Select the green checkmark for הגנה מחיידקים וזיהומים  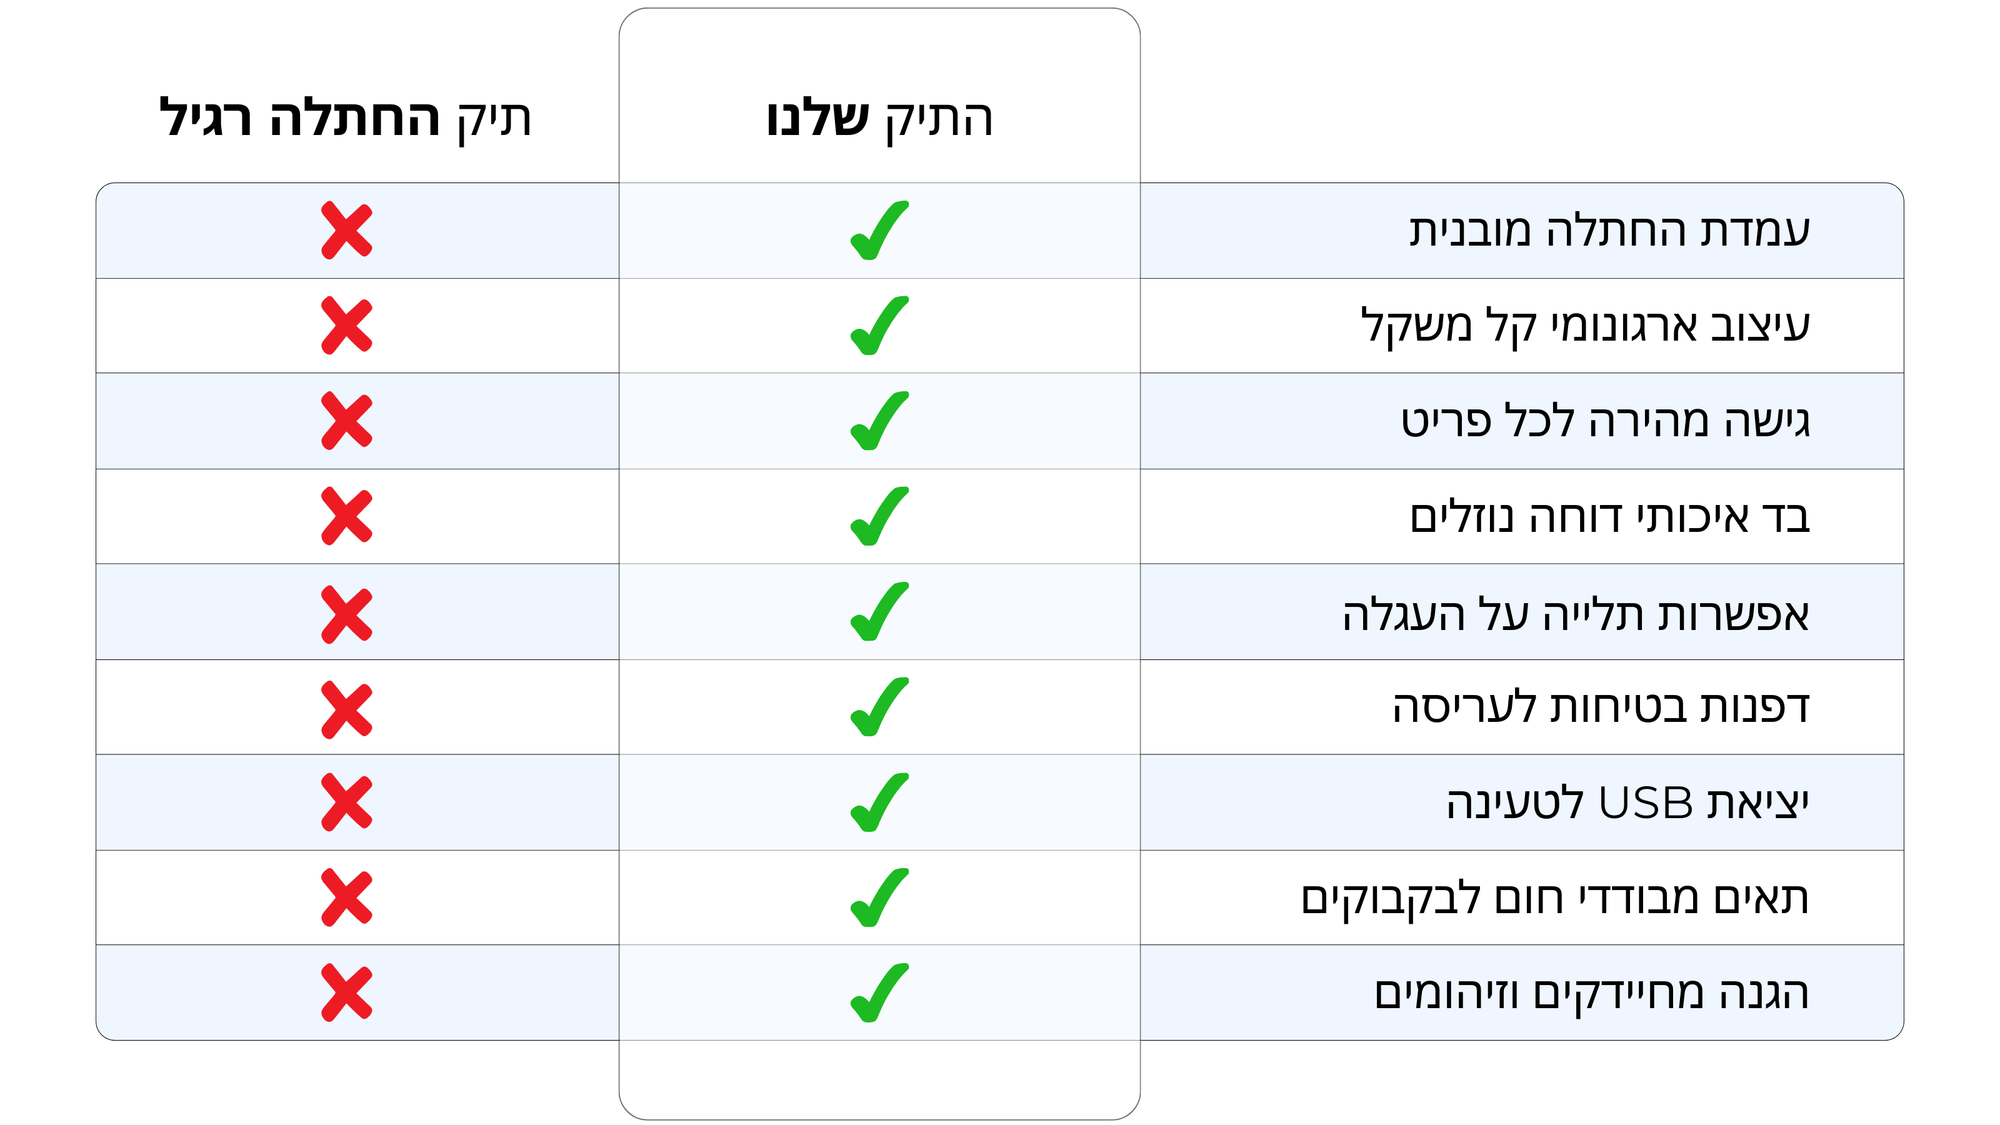879,993
